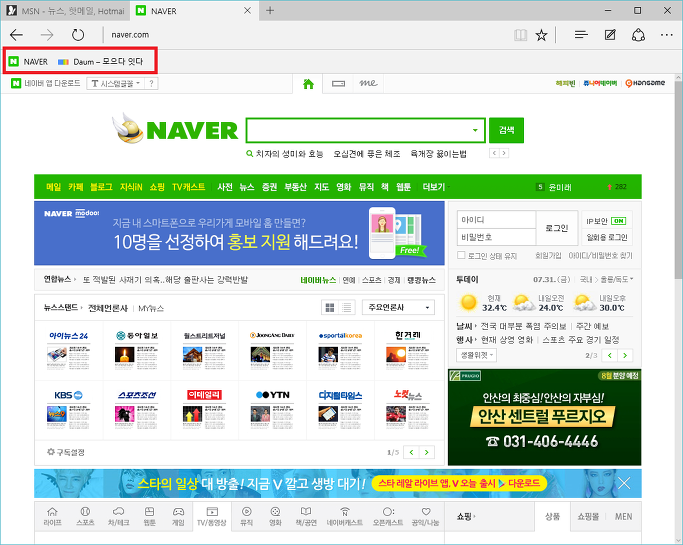Image resolution: width=683 pixels, height=545 pixels.
Task: Click the page vertical scrollbar thumb
Action: (x=678, y=181)
